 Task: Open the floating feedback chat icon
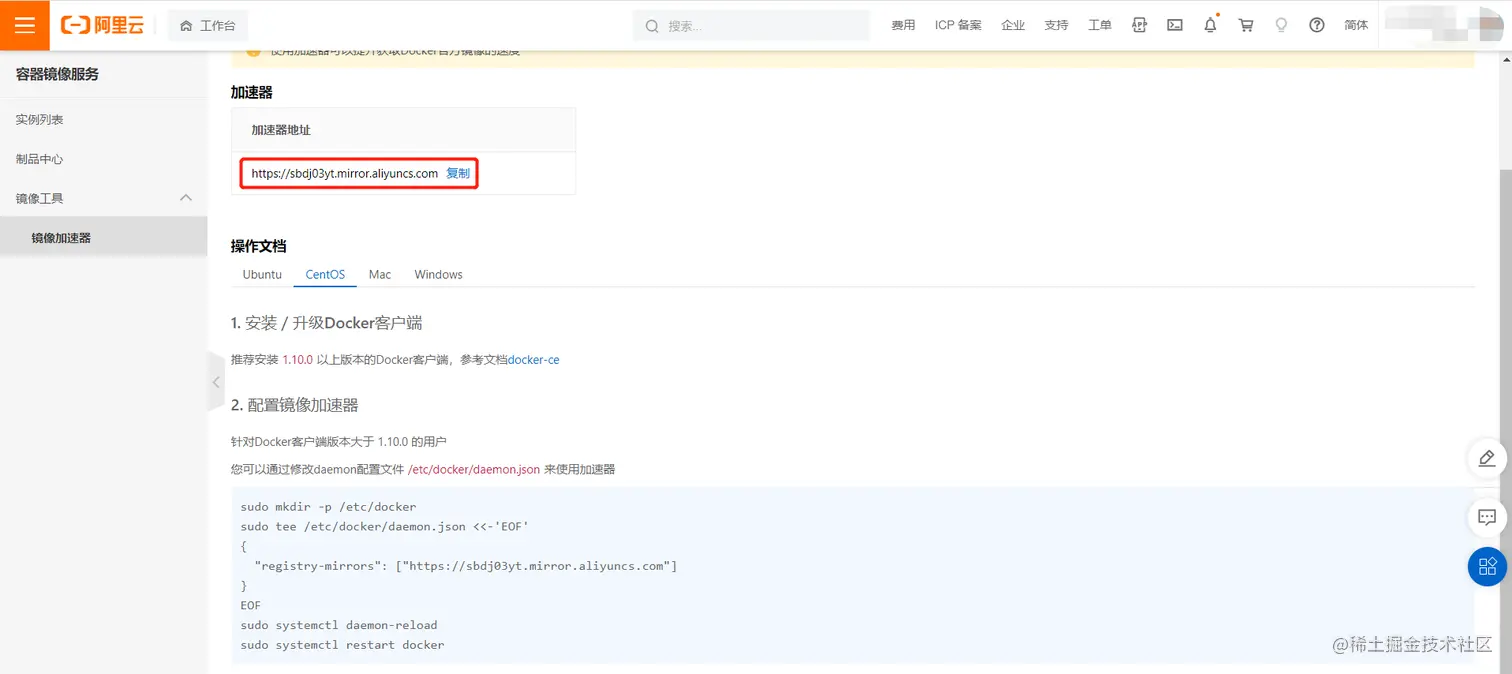pos(1487,517)
